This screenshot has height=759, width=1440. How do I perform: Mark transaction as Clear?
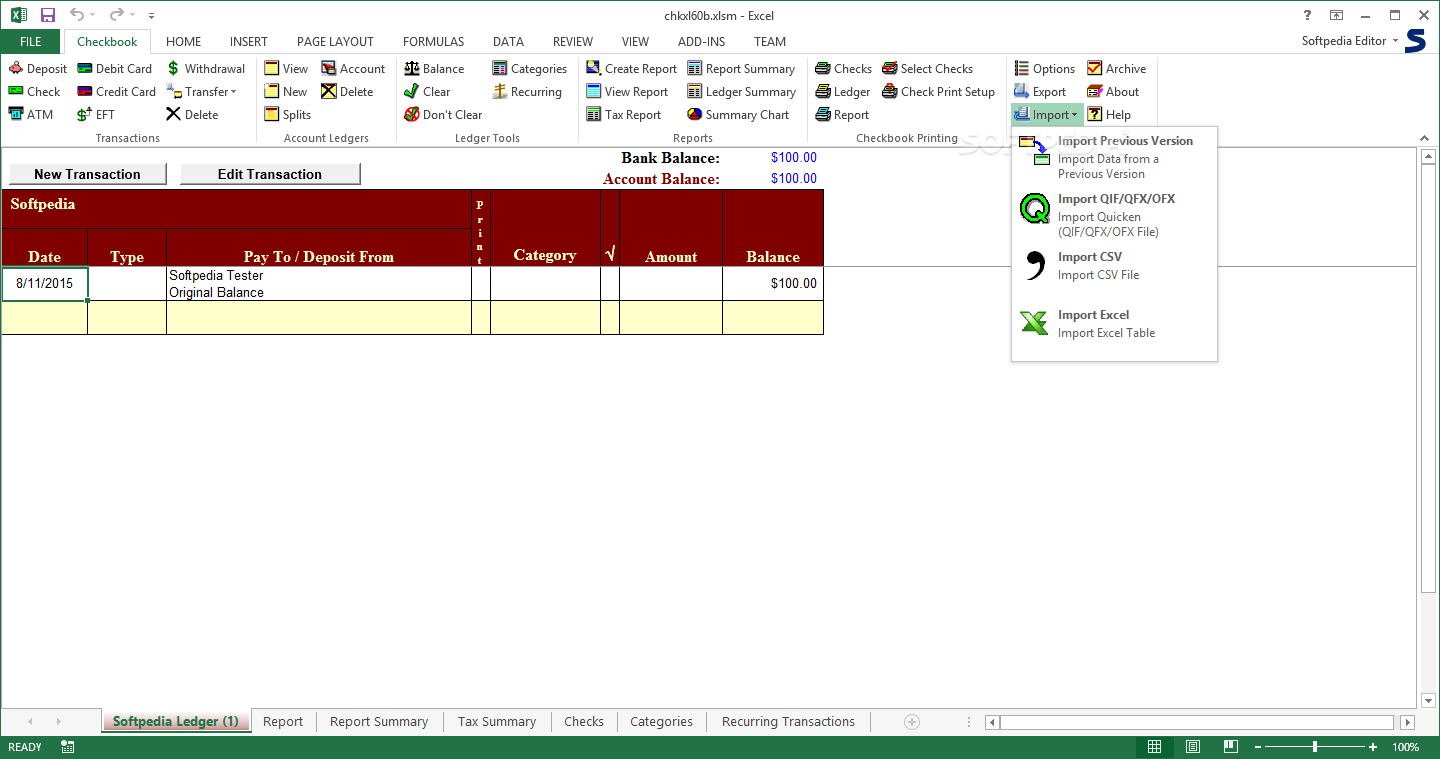coord(427,92)
